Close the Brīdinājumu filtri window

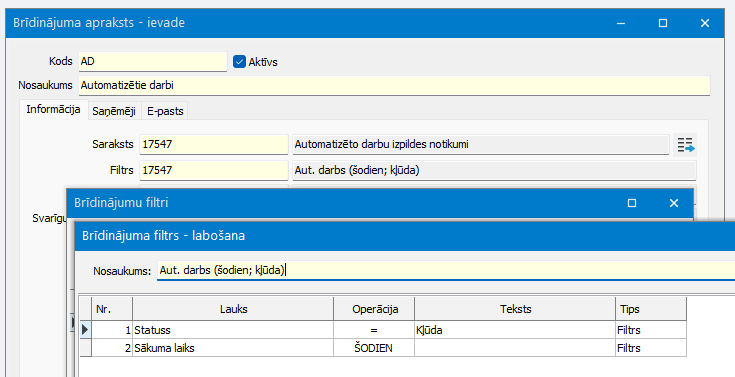pos(674,203)
